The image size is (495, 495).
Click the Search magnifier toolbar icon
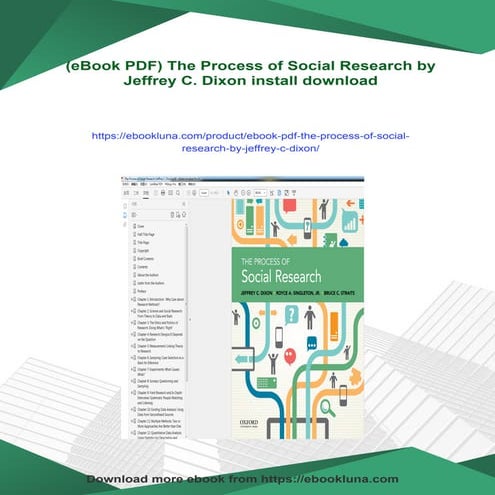[178, 193]
